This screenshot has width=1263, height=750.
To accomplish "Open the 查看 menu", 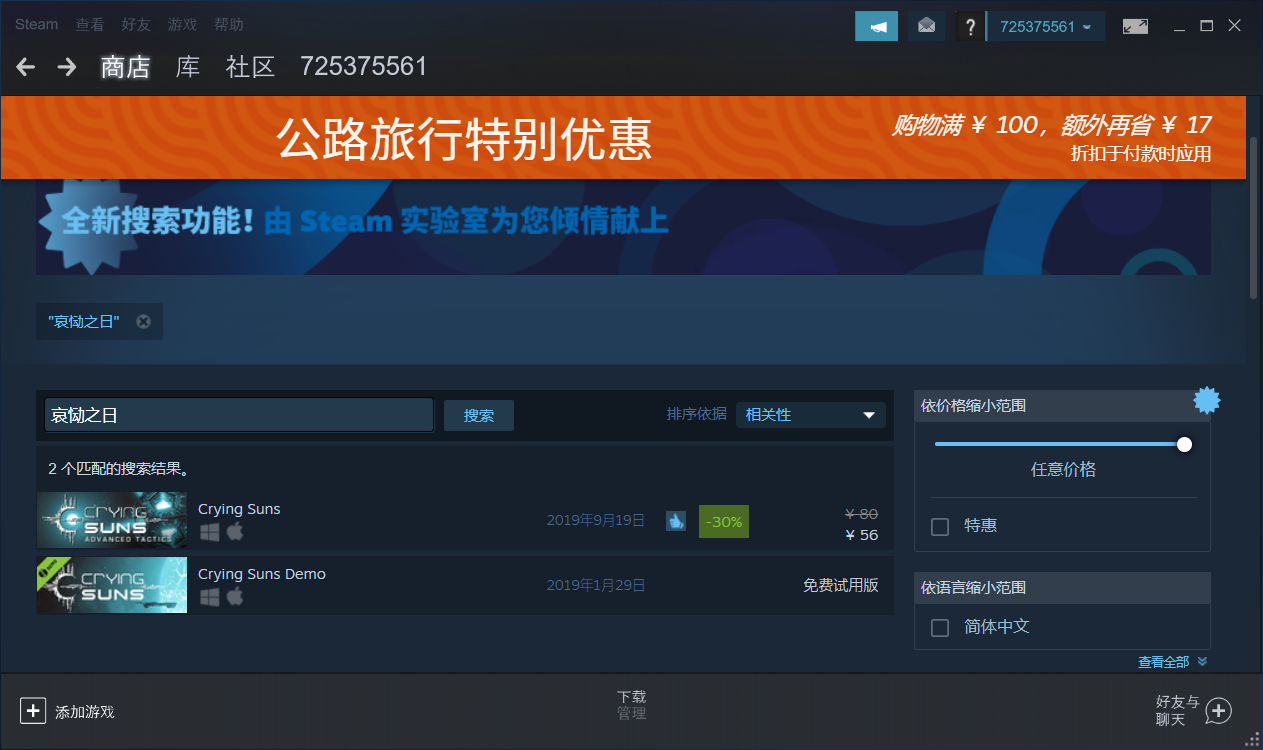I will pyautogui.click(x=90, y=24).
